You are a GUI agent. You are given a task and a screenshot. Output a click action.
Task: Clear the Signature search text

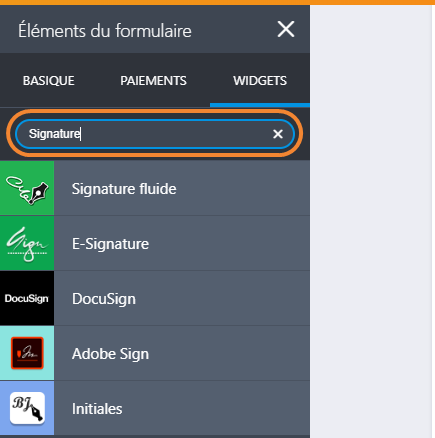tap(278, 134)
